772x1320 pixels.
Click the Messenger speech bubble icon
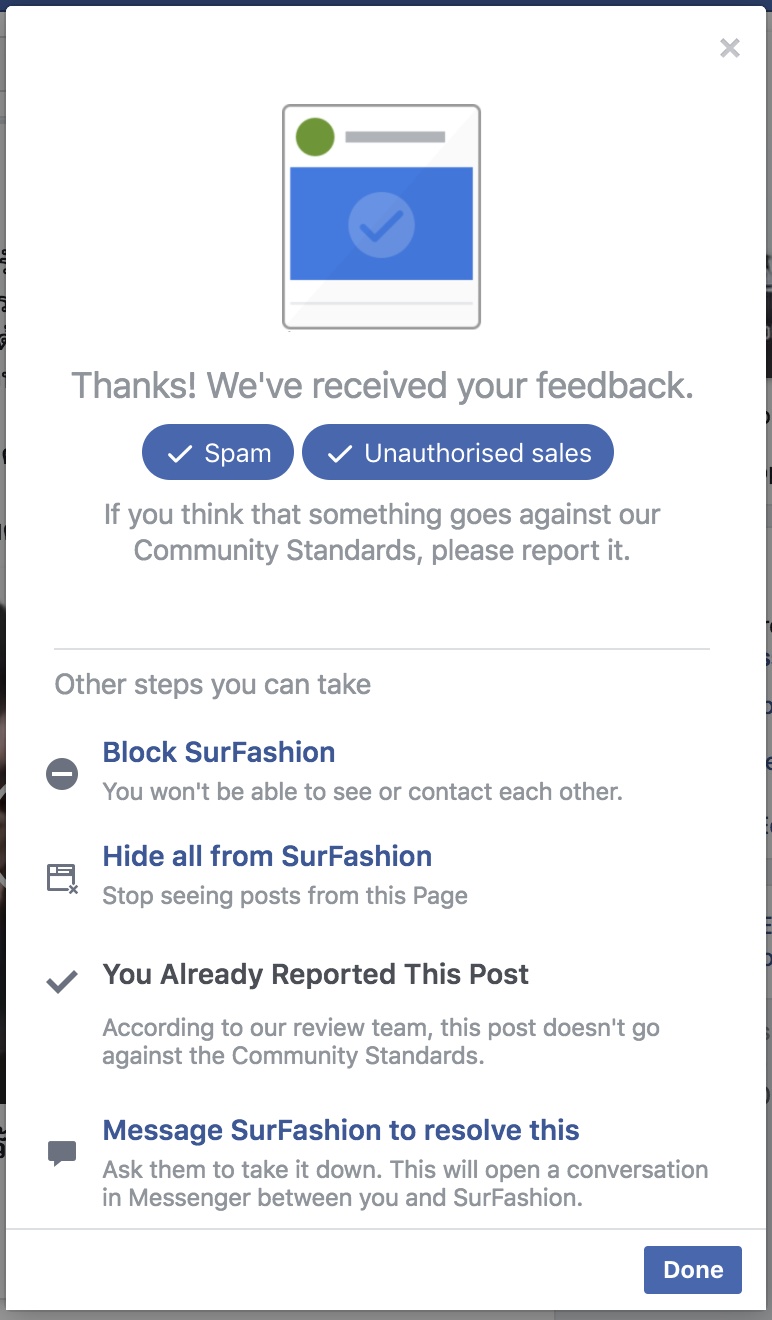(x=62, y=1153)
